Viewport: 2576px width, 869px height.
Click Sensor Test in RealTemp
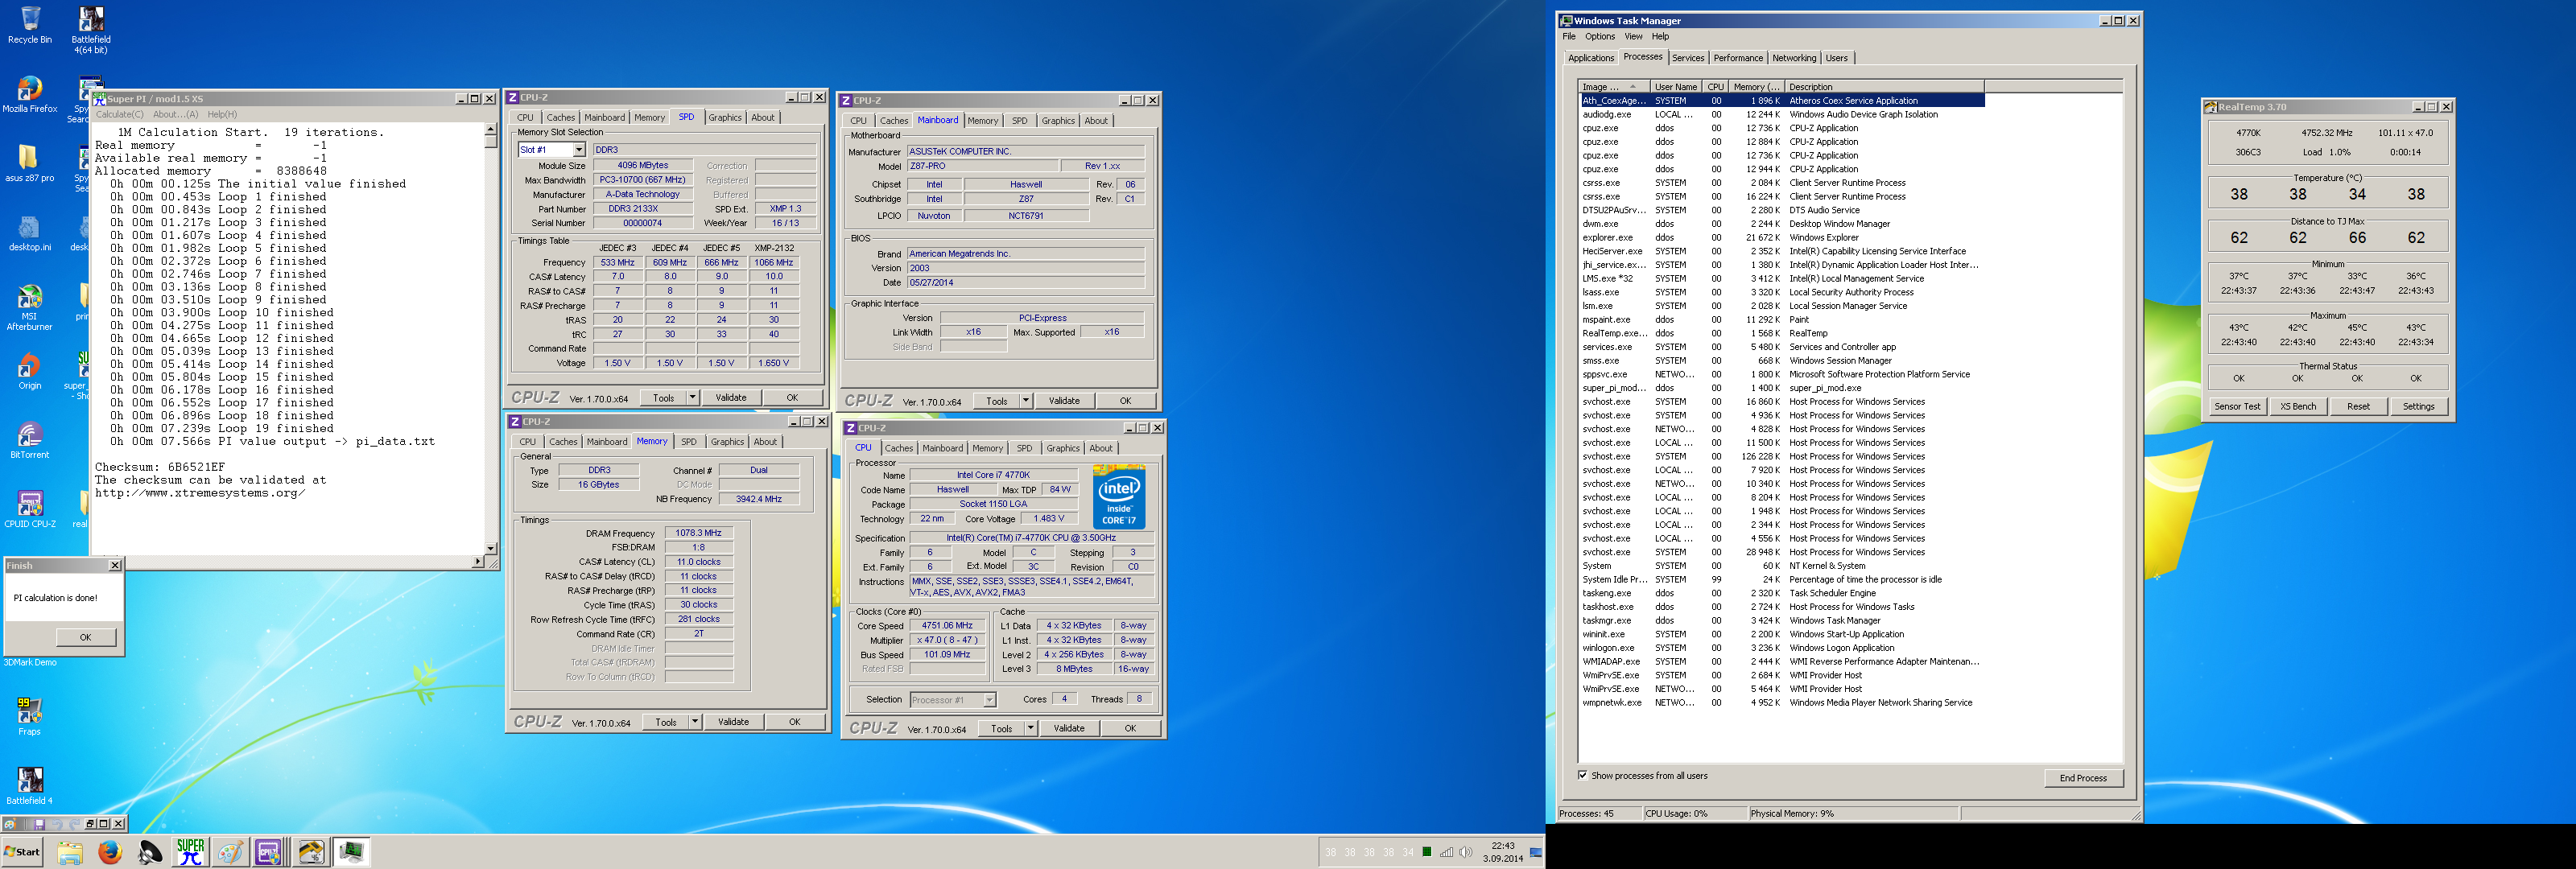coord(2237,407)
